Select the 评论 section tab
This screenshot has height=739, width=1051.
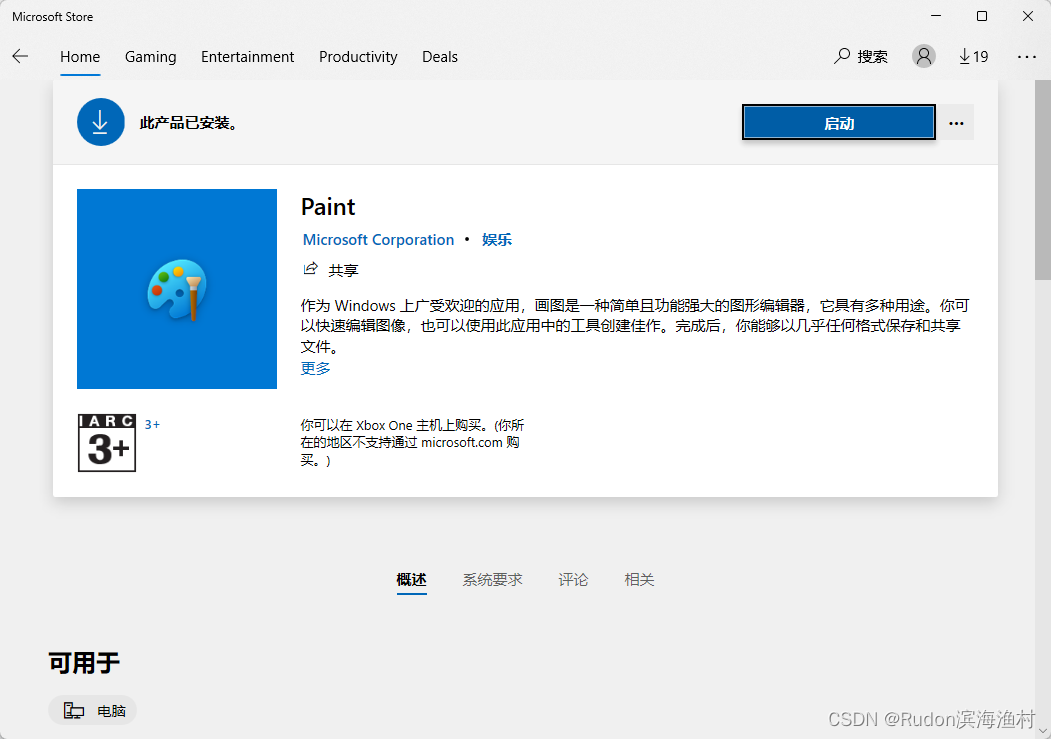pos(573,580)
